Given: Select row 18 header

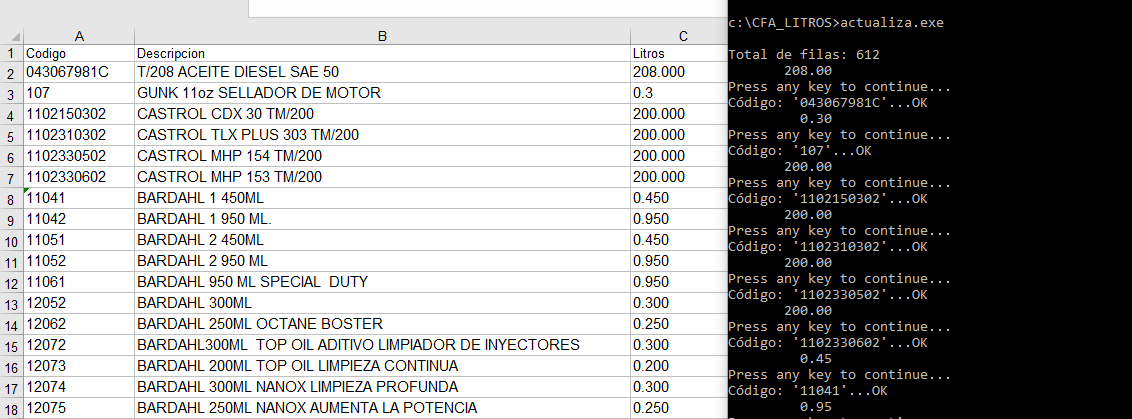Looking at the screenshot, I should 12,408.
